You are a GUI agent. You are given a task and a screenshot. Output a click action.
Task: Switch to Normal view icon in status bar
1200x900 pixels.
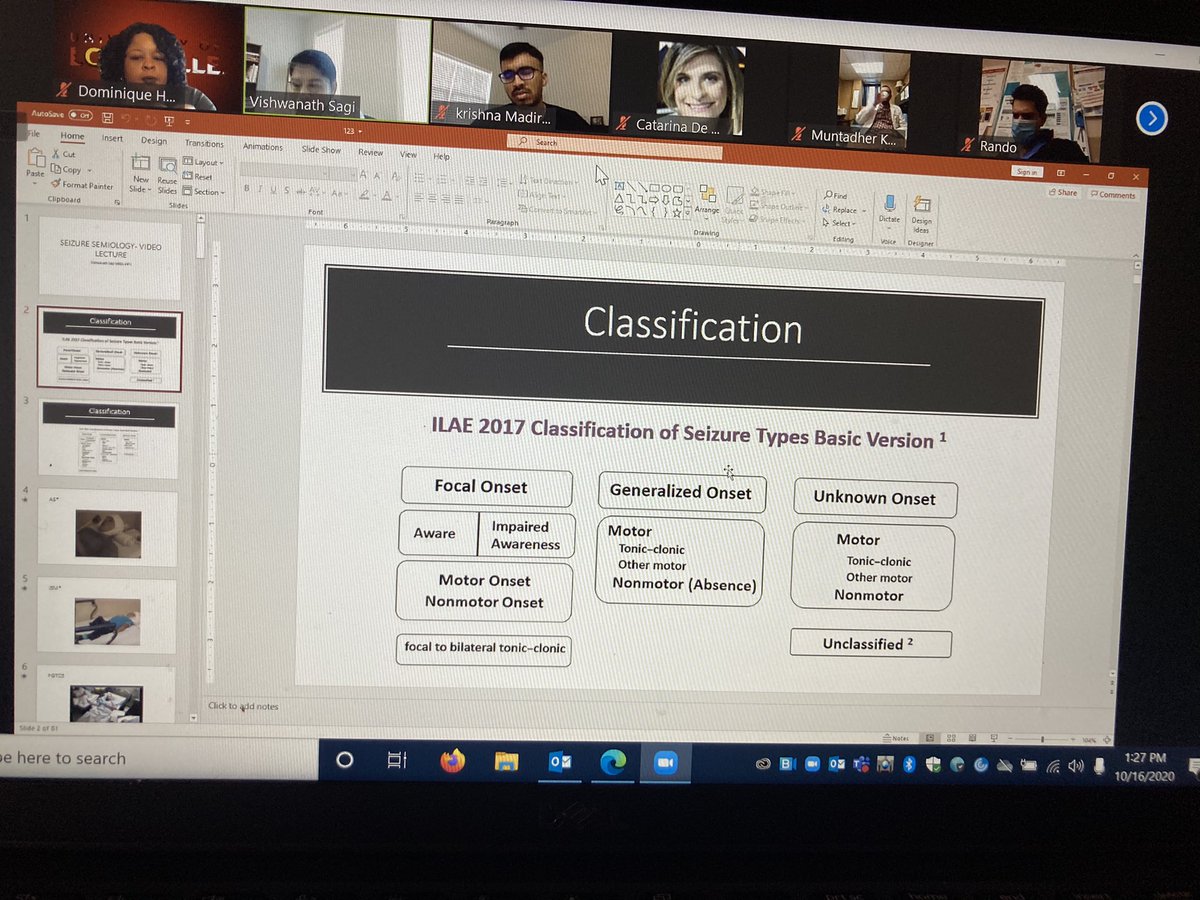coord(930,738)
